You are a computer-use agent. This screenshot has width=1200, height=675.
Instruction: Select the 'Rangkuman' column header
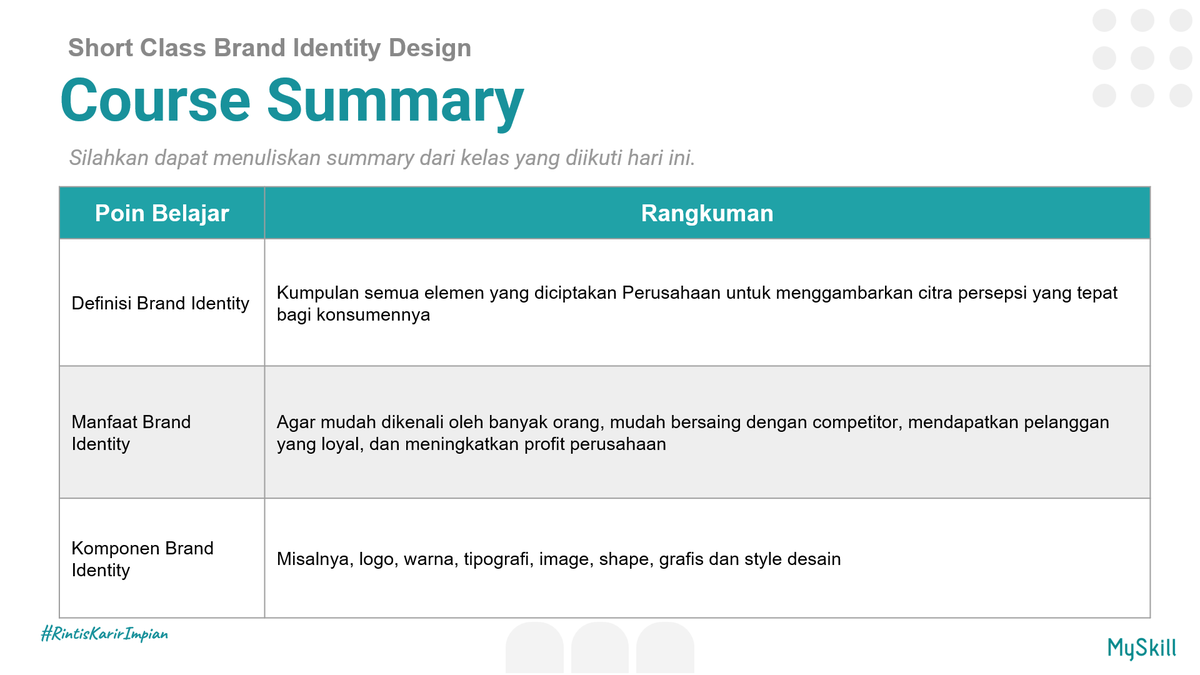pos(707,213)
